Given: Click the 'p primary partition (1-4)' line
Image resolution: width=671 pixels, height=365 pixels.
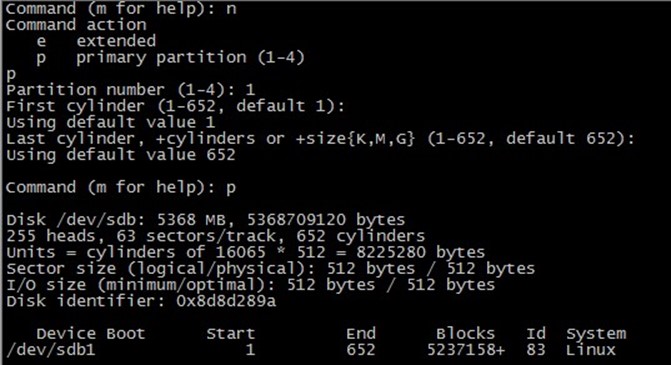Looking at the screenshot, I should pyautogui.click(x=170, y=58).
